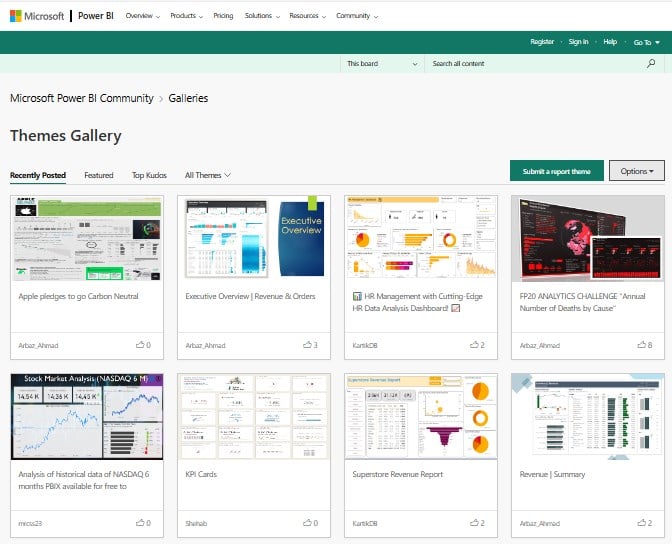This screenshot has width=672, height=544.
Task: Go to Microsoft Power BI Community breadcrumb
Action: (81, 98)
